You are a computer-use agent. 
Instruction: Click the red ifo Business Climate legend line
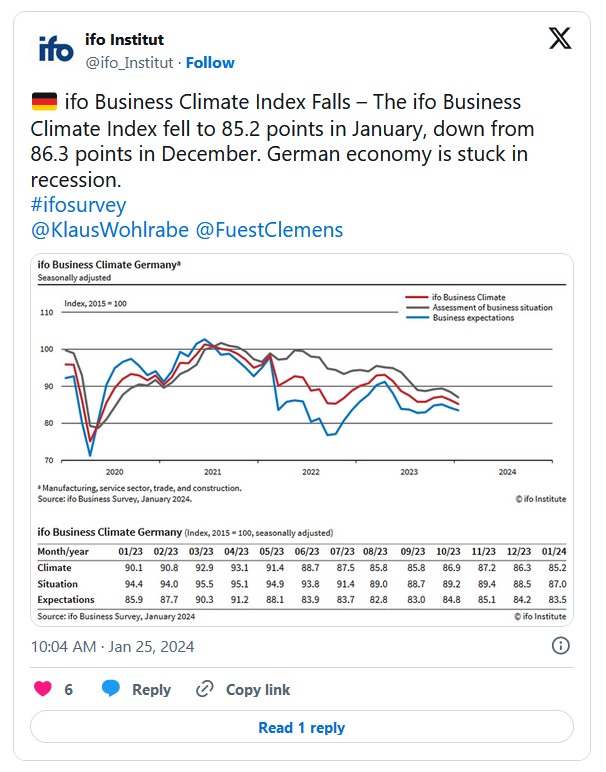click(415, 297)
